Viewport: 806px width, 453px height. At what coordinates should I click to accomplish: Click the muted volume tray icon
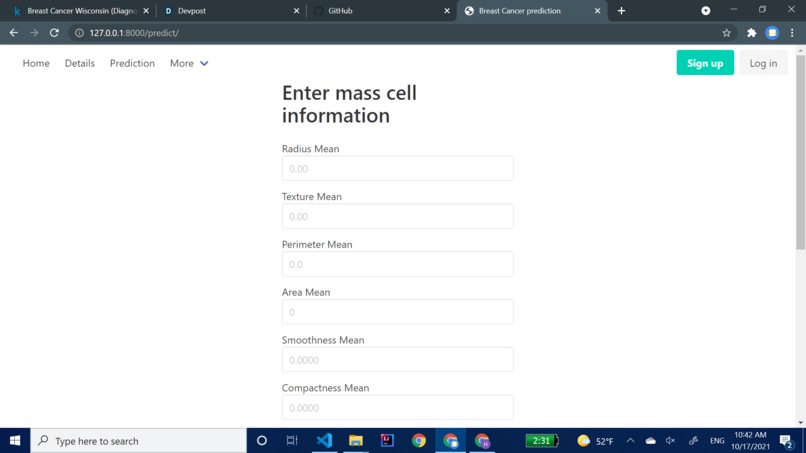tap(670, 441)
